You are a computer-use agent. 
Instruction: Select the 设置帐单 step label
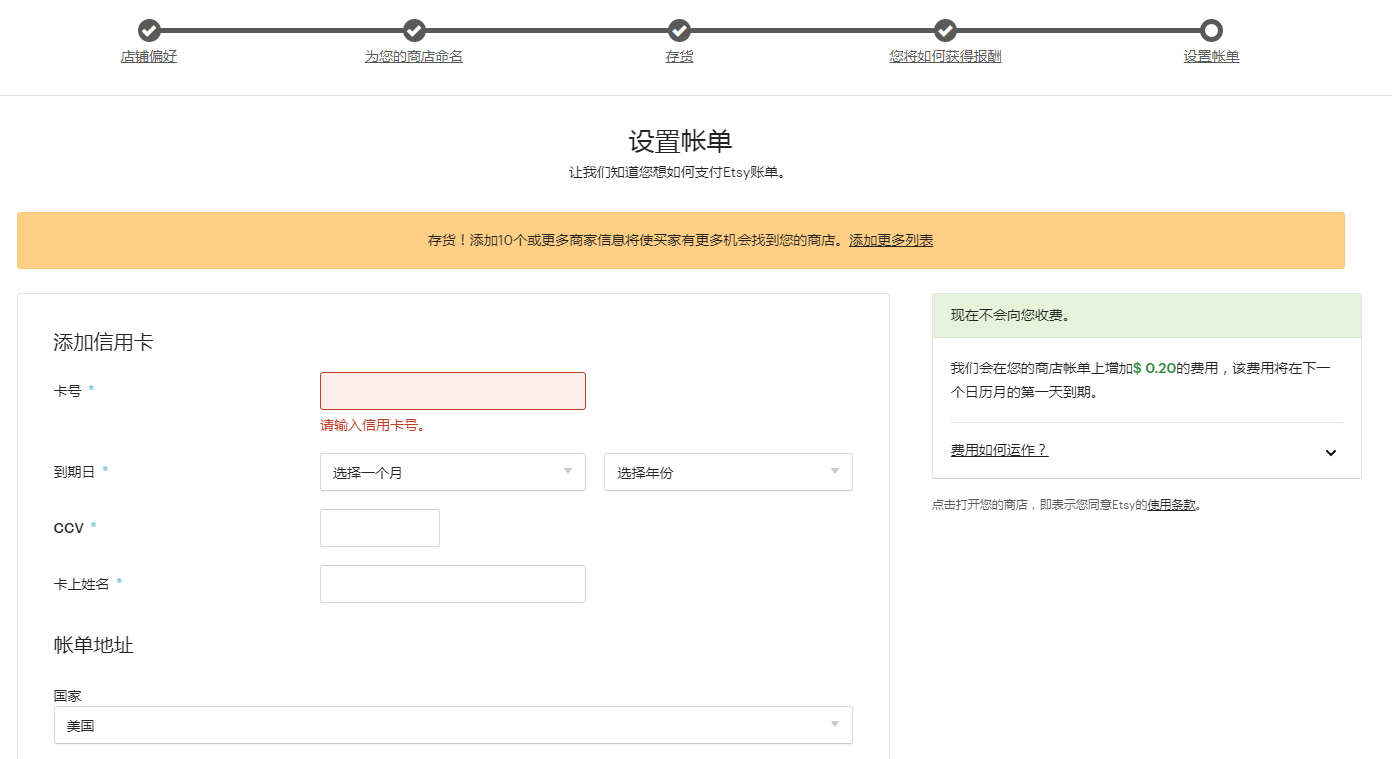pyautogui.click(x=1211, y=57)
